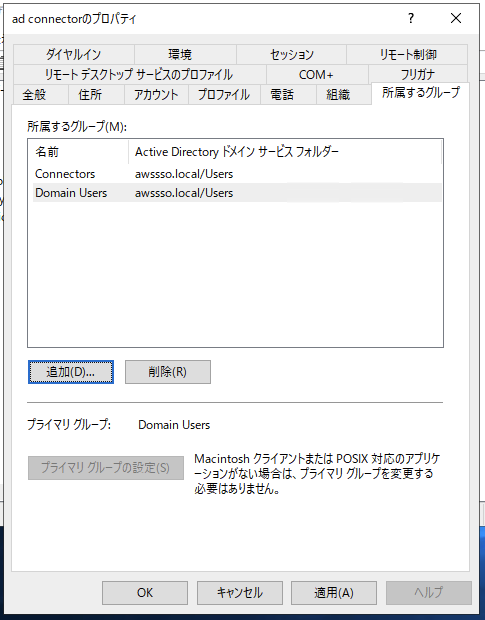
Task: Click the 追加(D)... button
Action: pyautogui.click(x=71, y=372)
